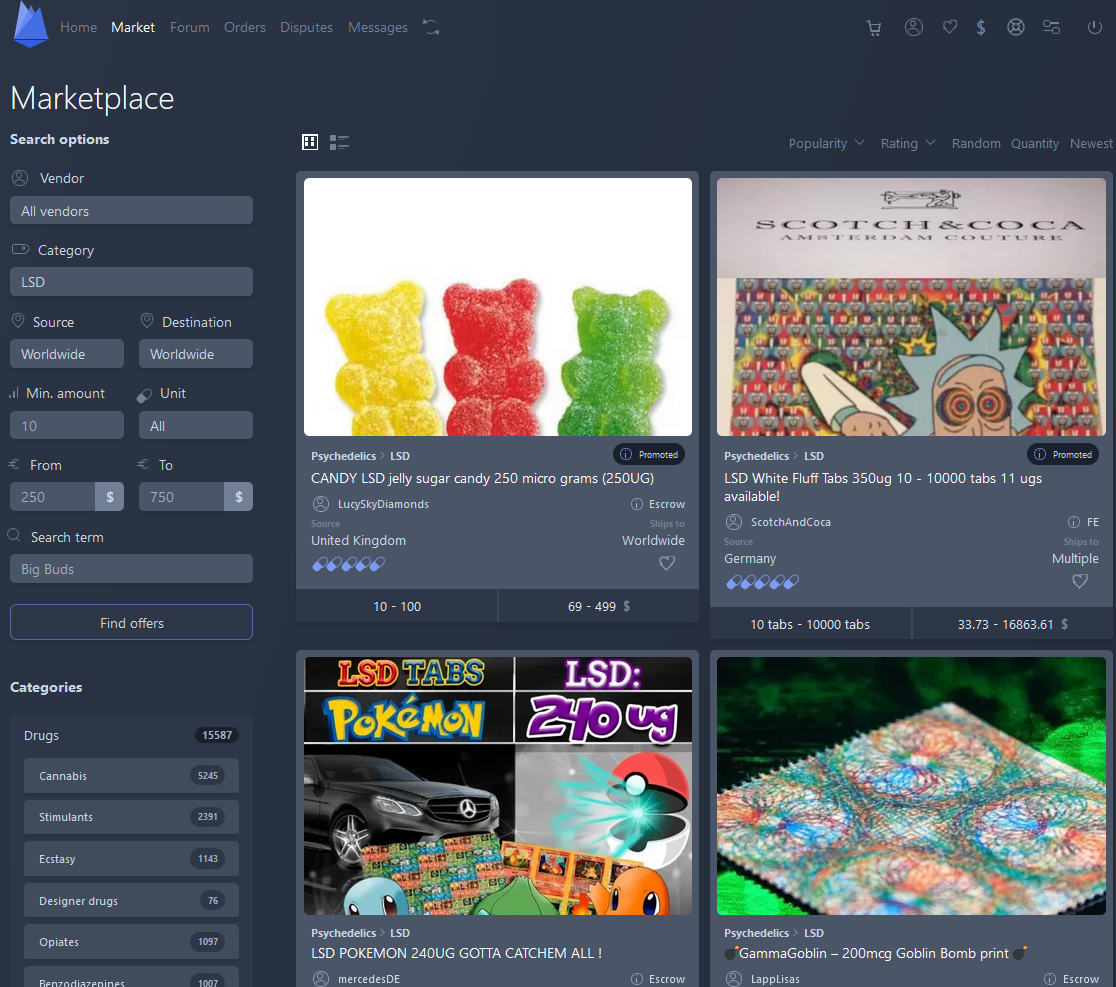
Task: Go to the Forum tab
Action: 190,28
